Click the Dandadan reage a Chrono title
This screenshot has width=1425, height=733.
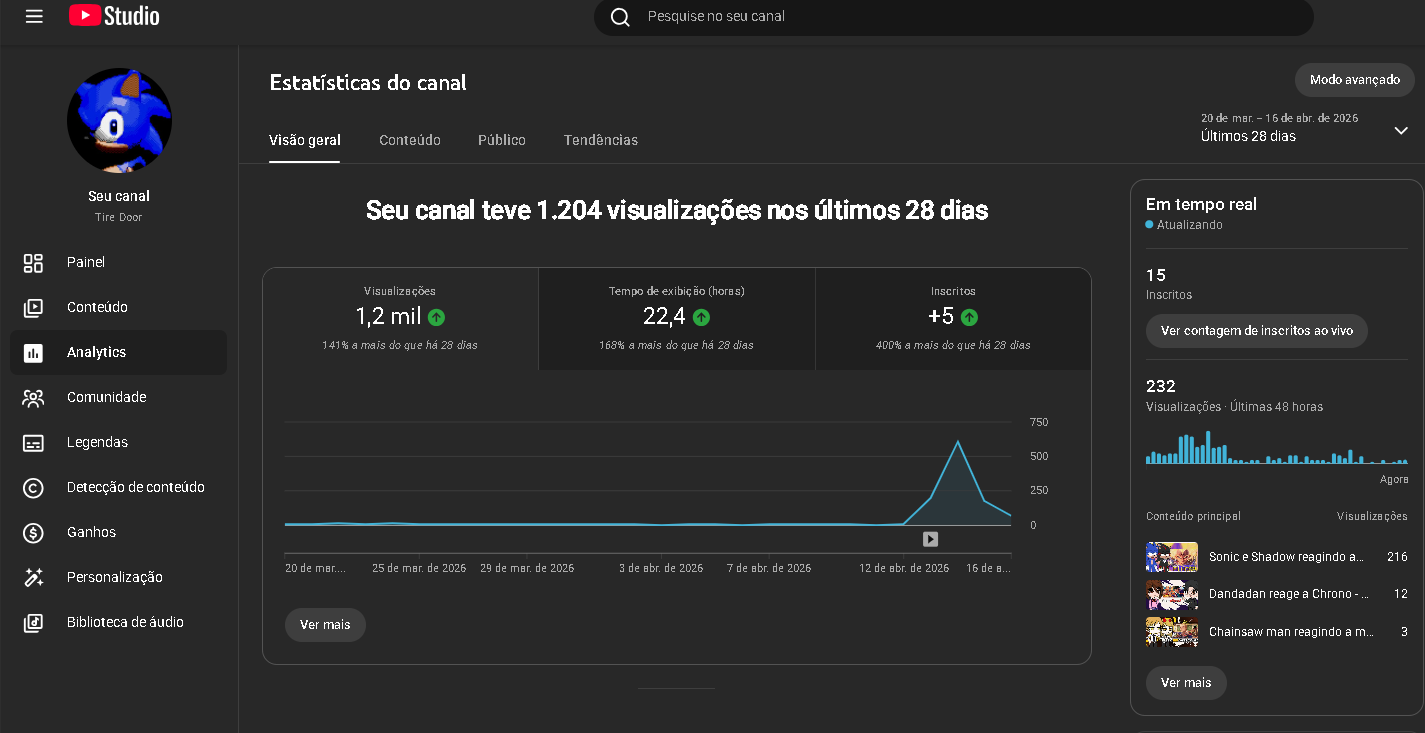(x=1289, y=594)
